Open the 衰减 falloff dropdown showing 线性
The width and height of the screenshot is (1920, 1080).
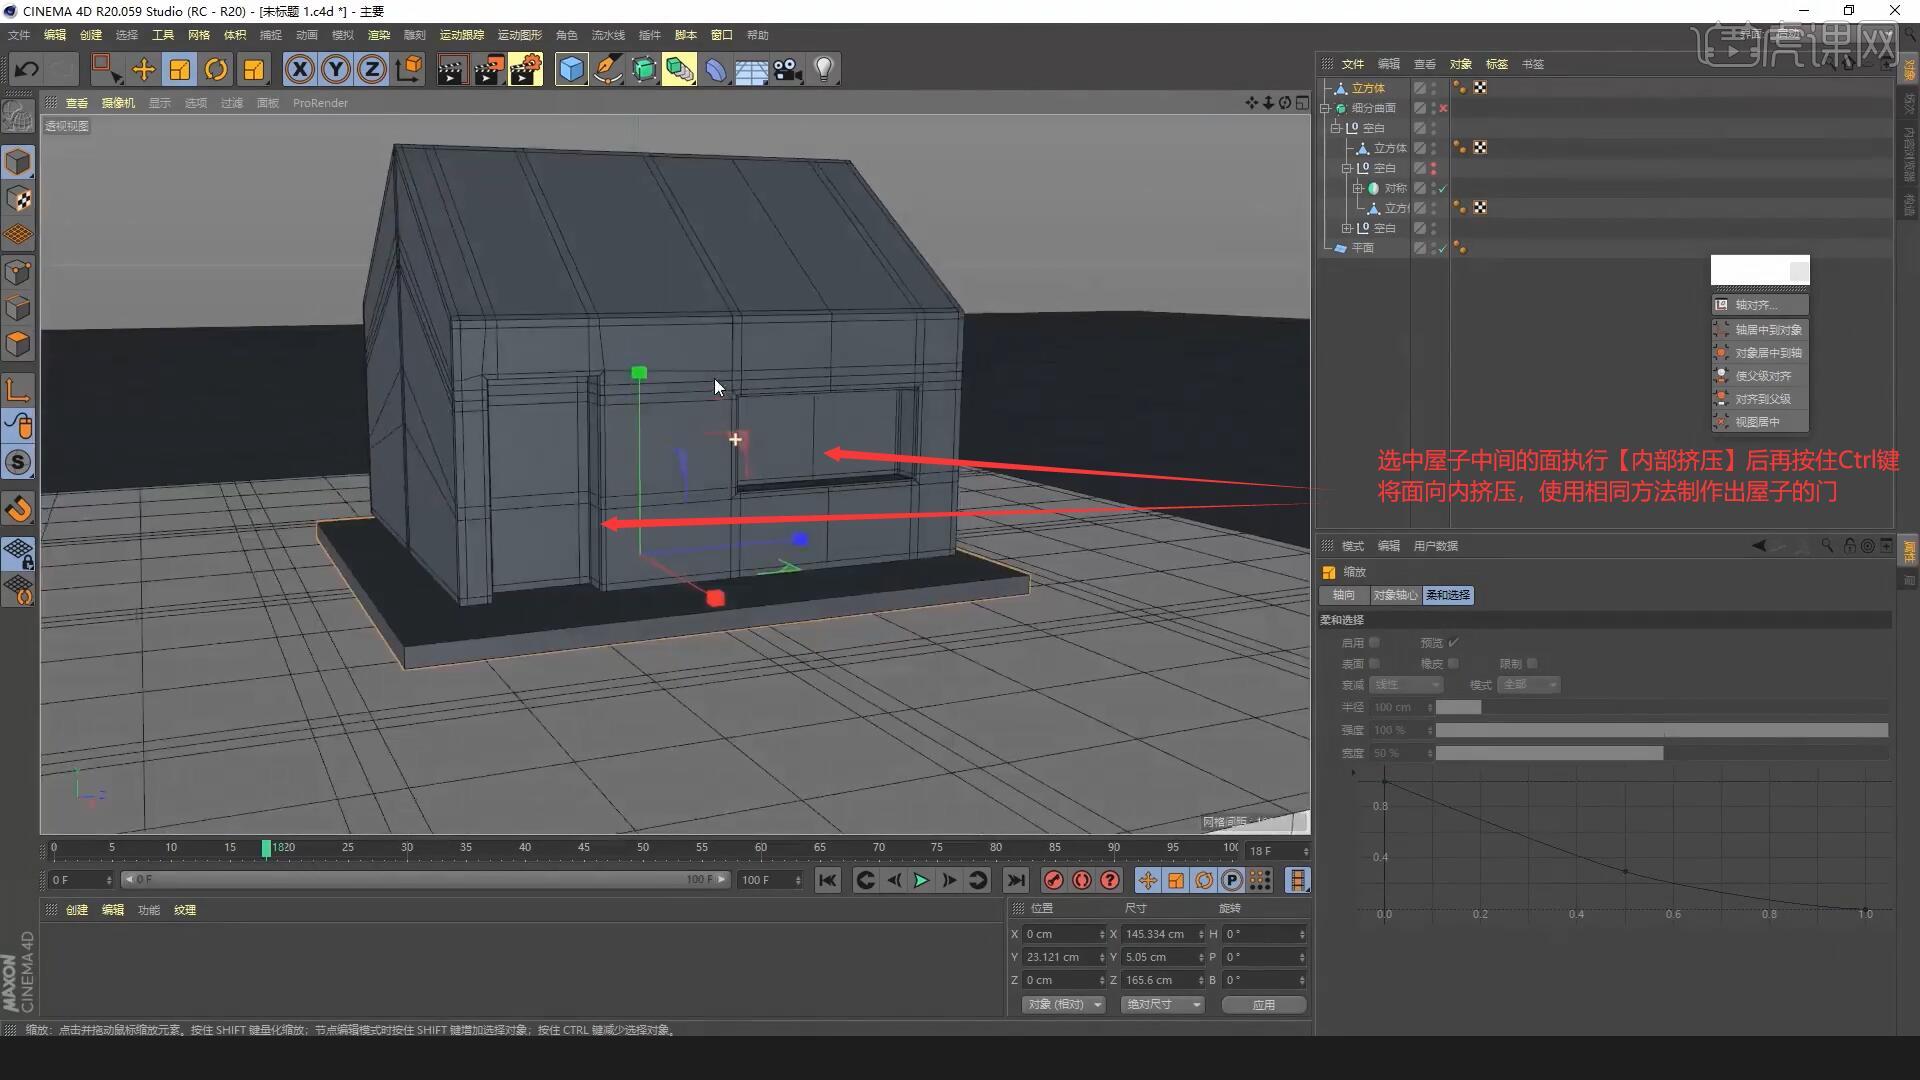point(1406,684)
